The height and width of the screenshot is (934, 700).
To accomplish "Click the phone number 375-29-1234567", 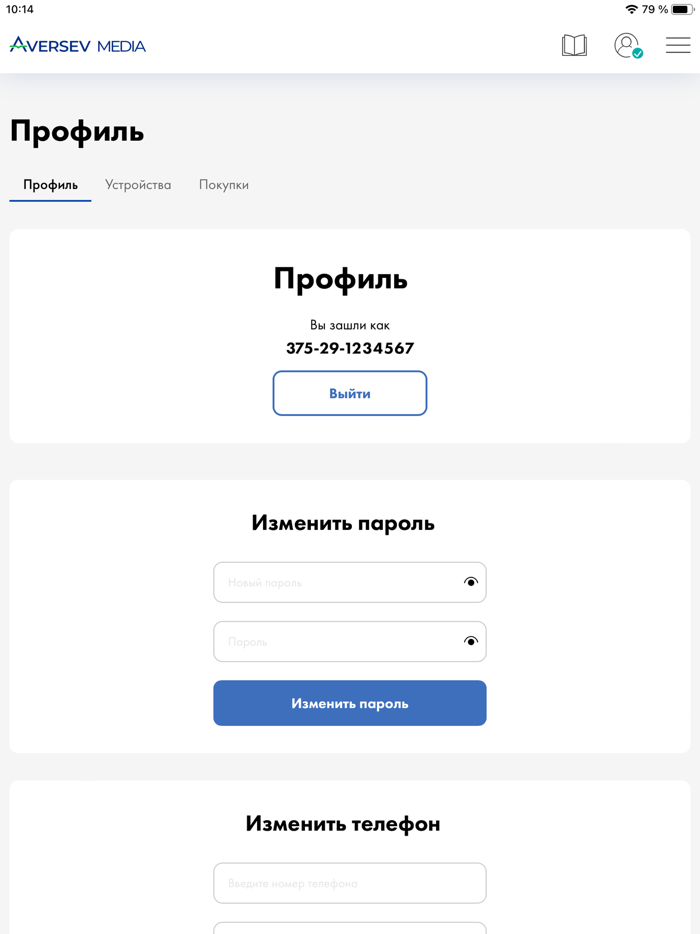I will tap(349, 348).
